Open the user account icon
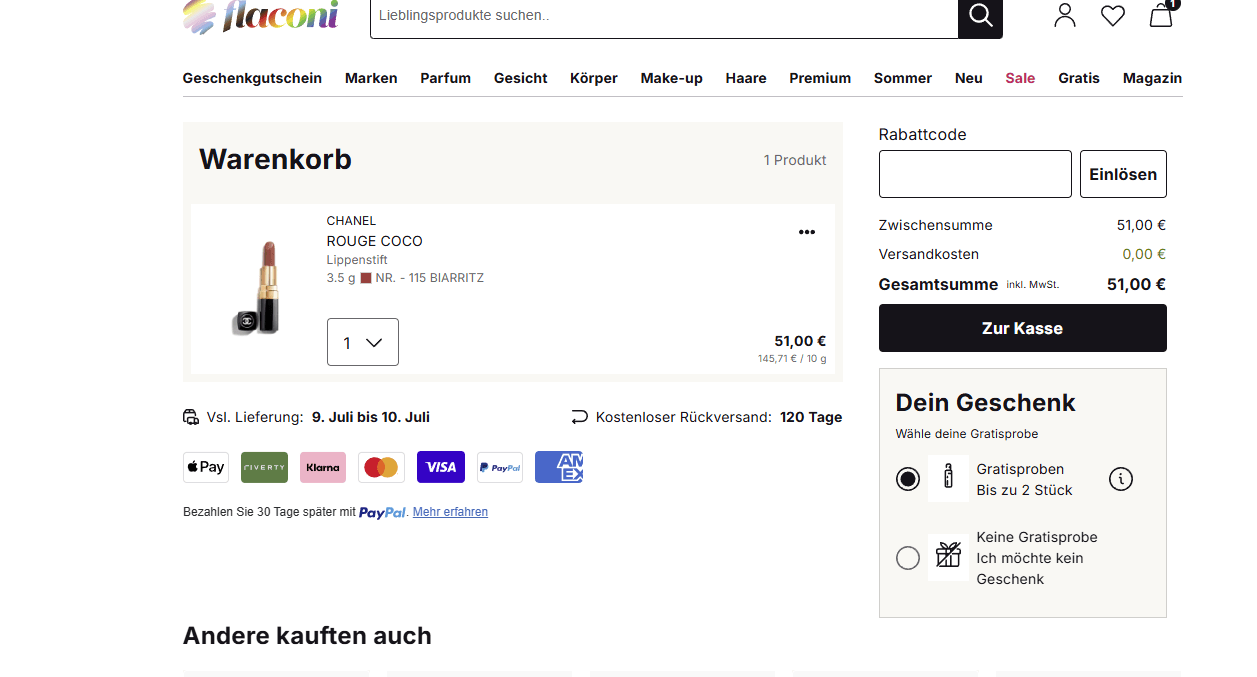1257x677 pixels. (1065, 15)
